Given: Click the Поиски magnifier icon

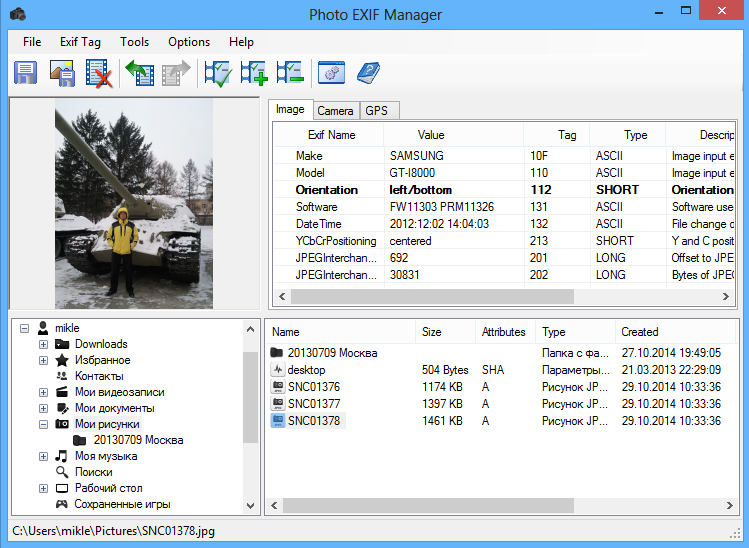Looking at the screenshot, I should [62, 472].
